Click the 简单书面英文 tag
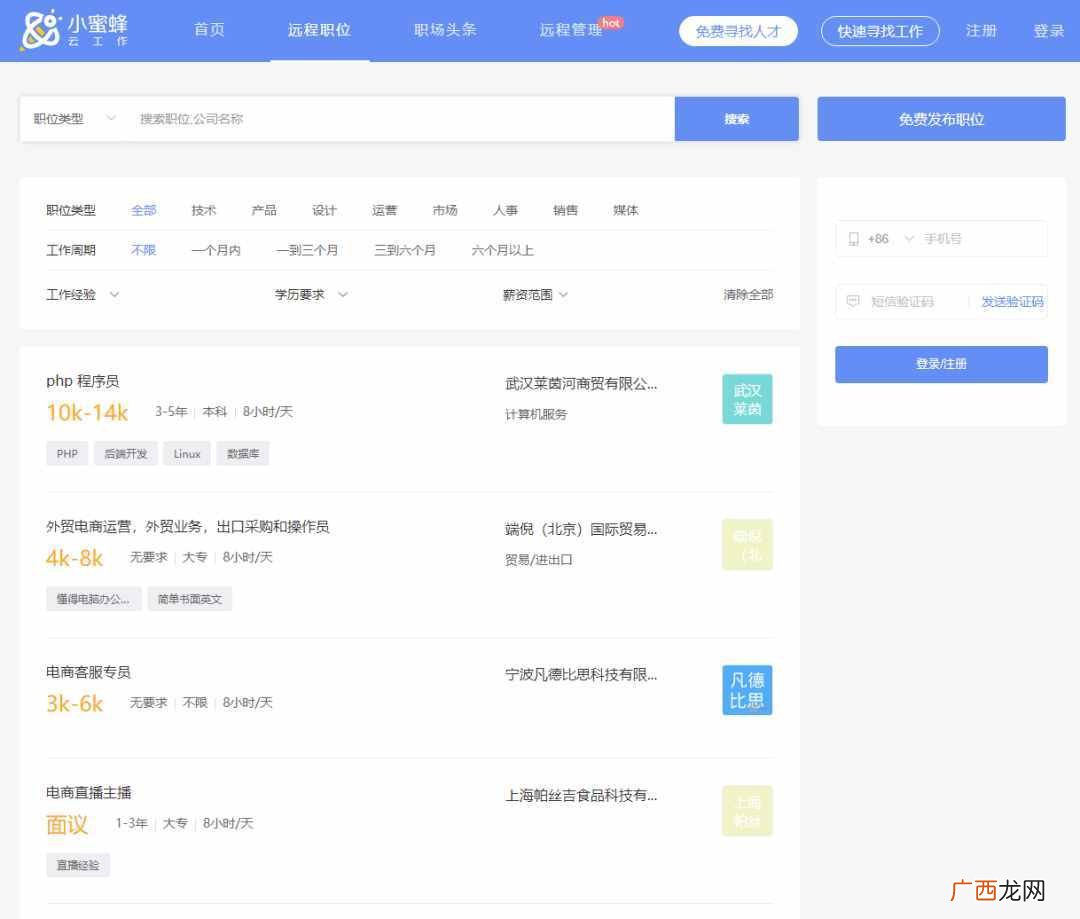This screenshot has width=1080, height=919. point(189,599)
